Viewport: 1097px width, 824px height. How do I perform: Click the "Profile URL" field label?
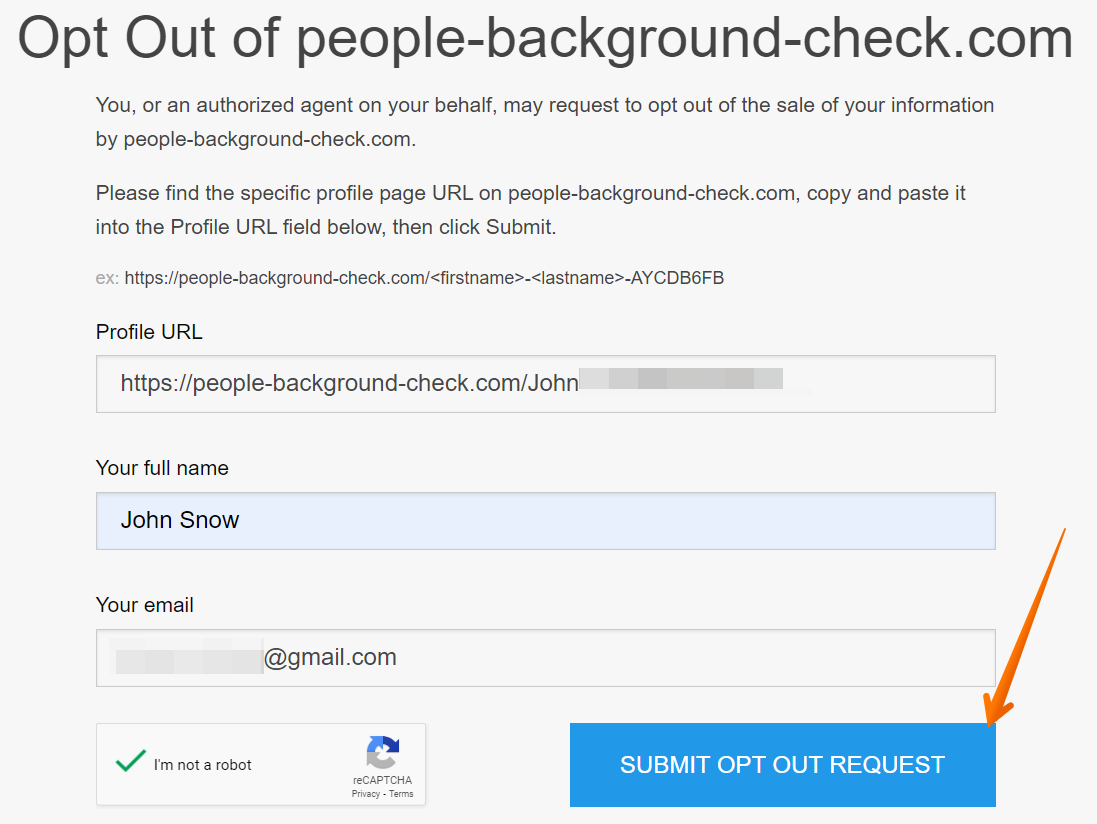(148, 332)
